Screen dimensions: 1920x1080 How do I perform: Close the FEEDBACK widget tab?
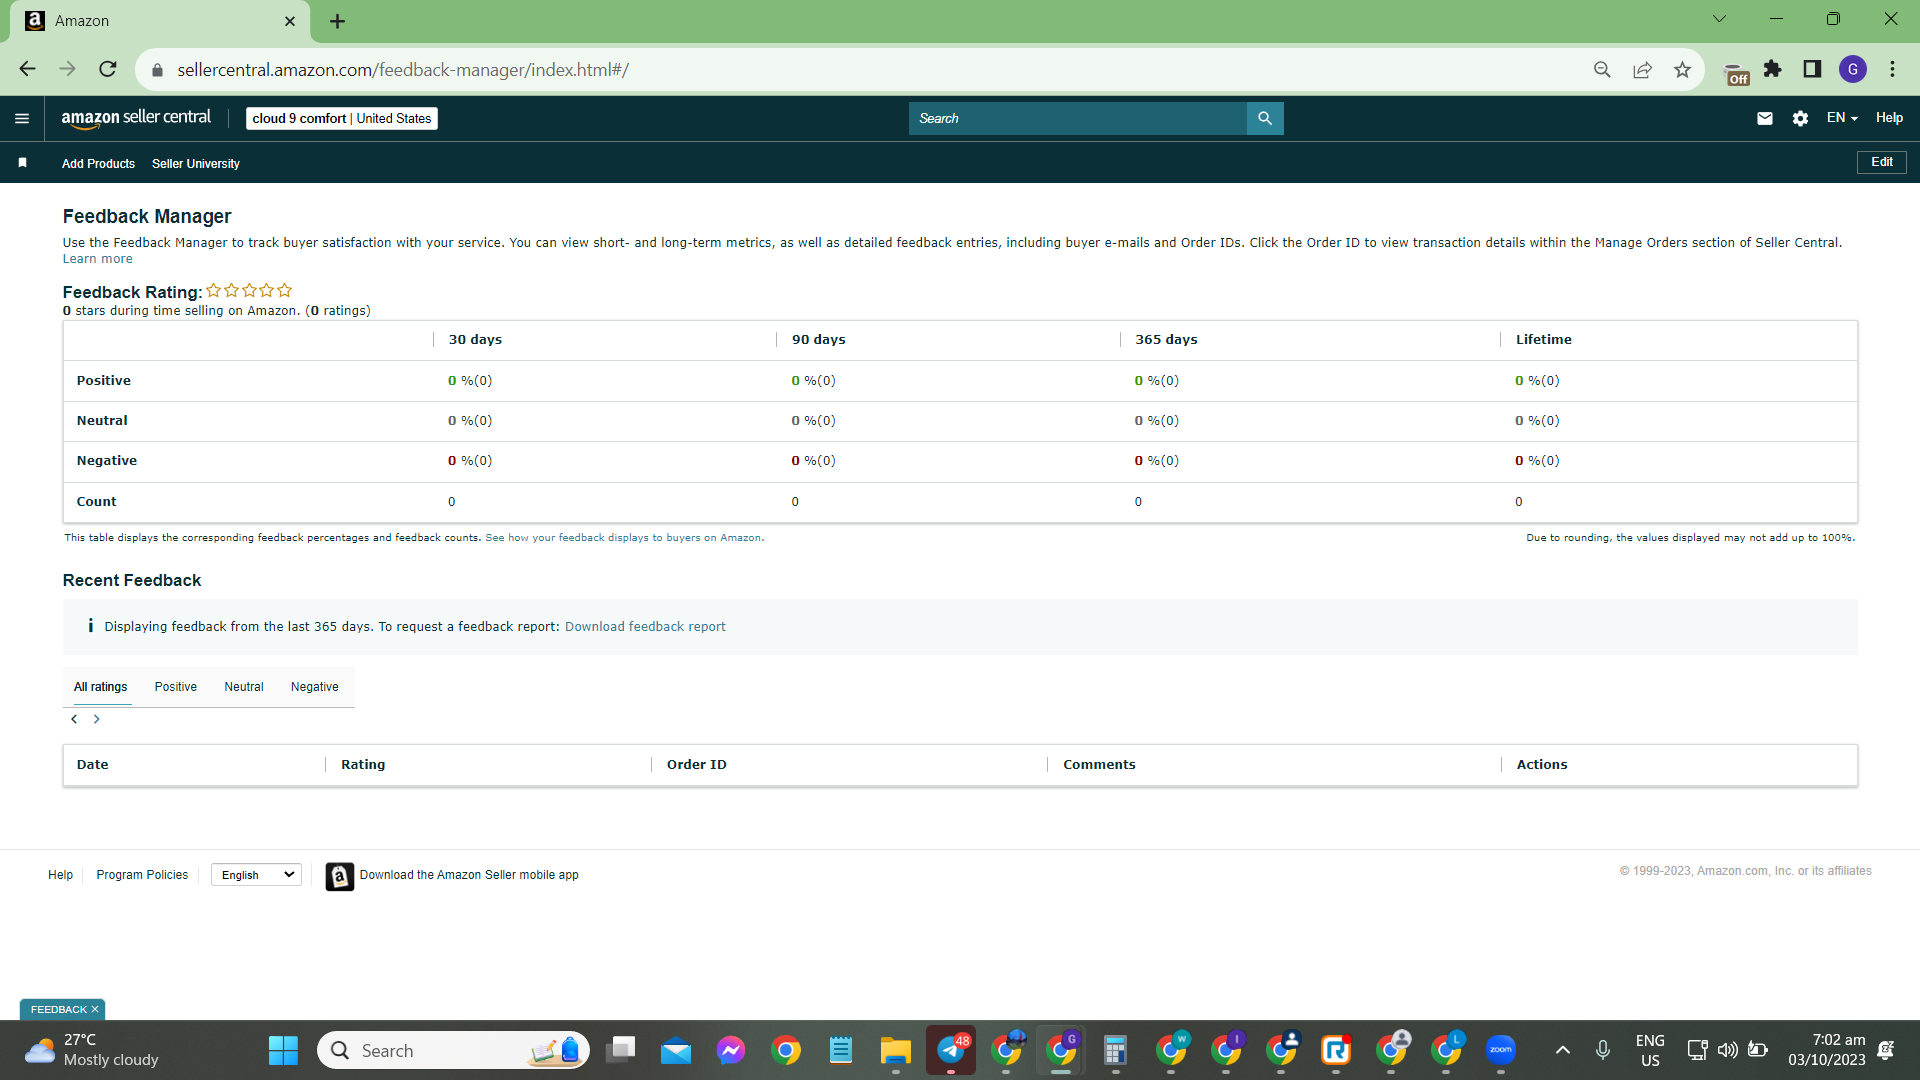pos(95,1010)
